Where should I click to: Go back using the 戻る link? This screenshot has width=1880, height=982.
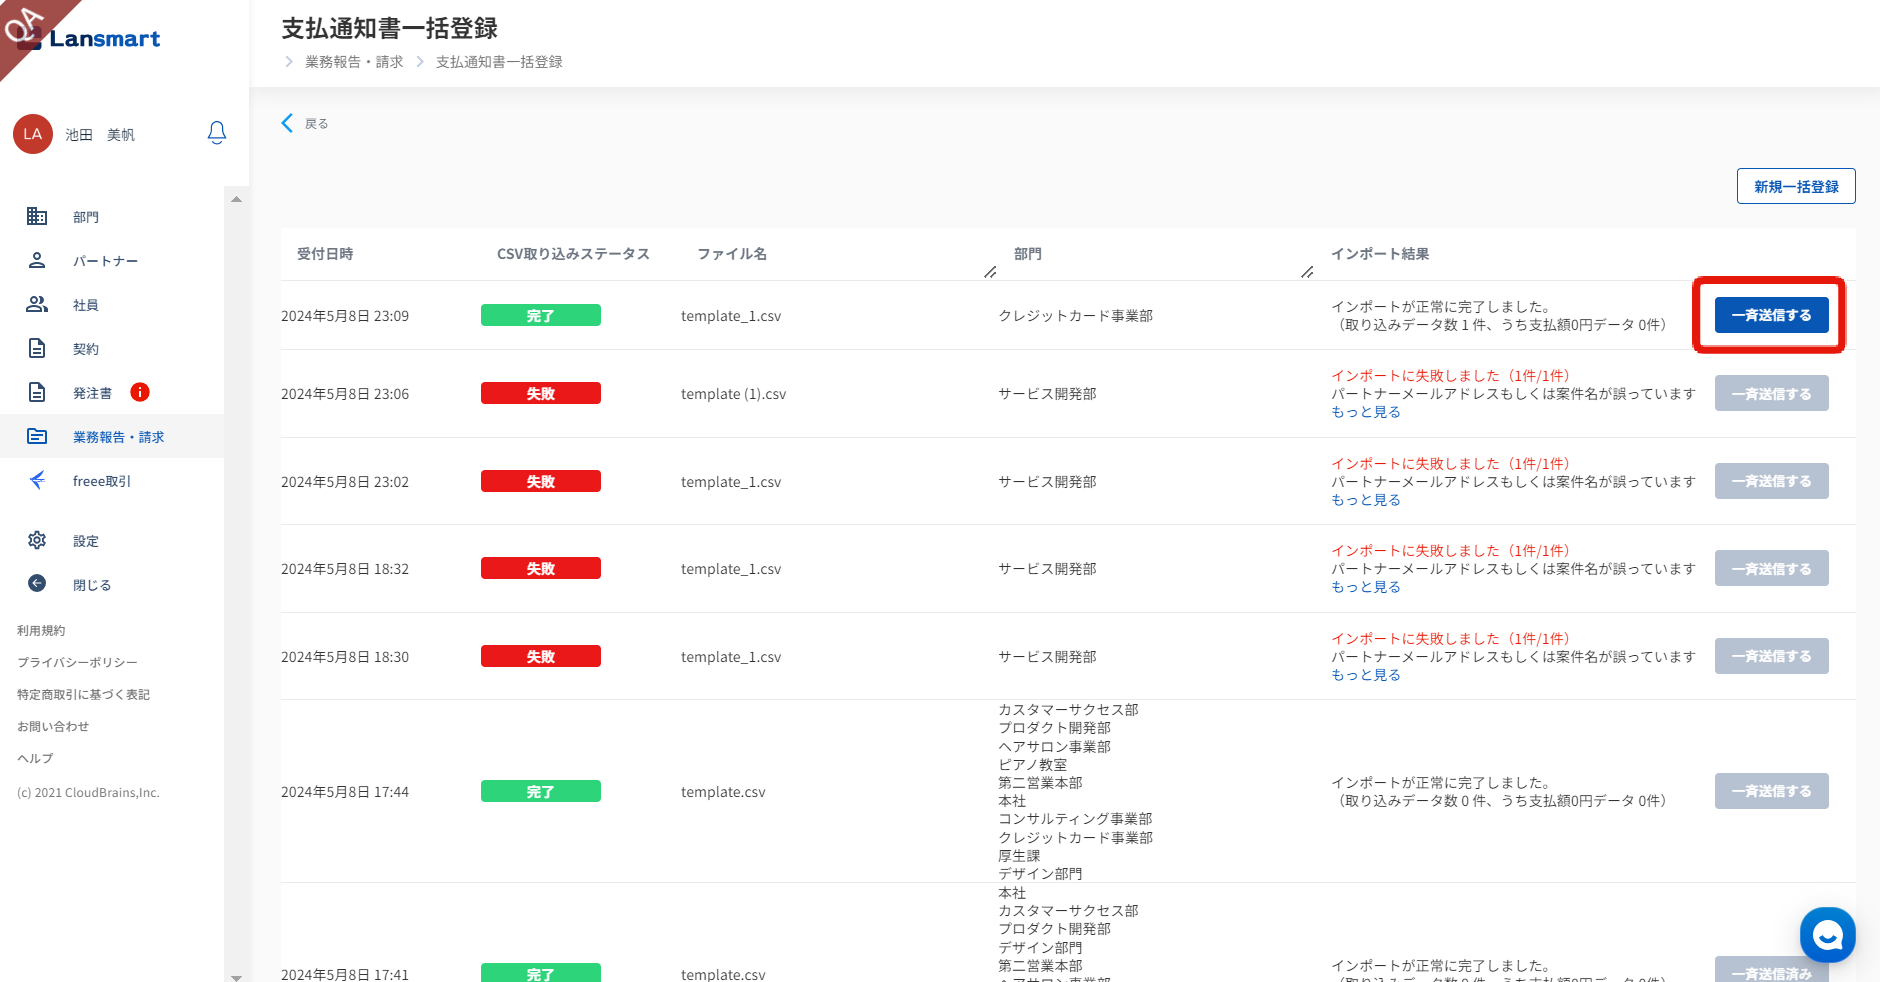316,124
